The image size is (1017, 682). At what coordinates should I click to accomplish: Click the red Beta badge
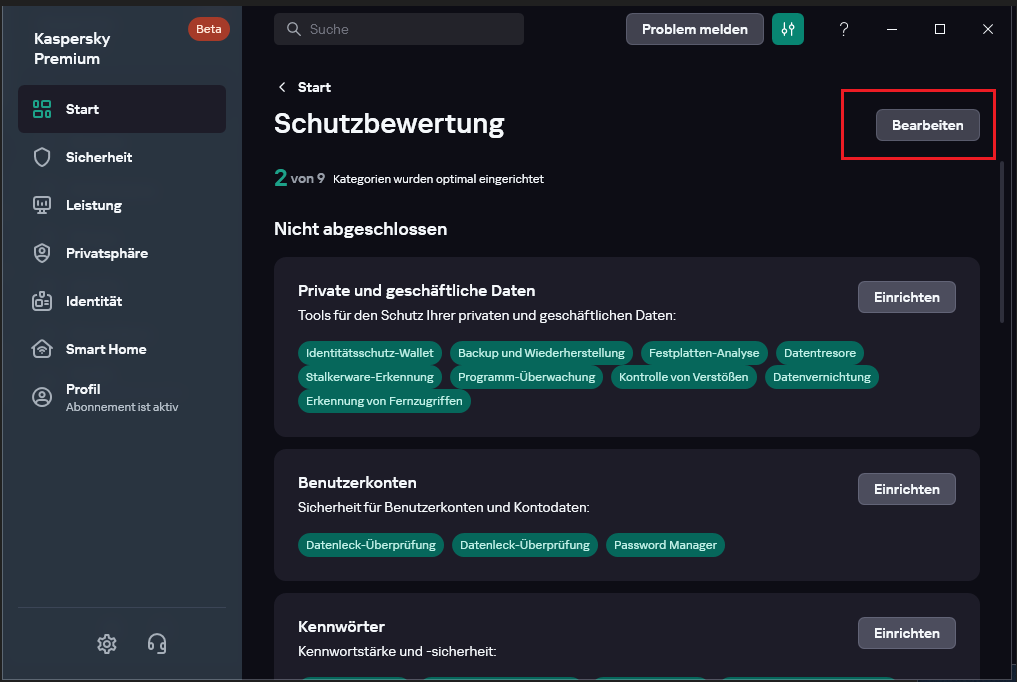click(209, 29)
